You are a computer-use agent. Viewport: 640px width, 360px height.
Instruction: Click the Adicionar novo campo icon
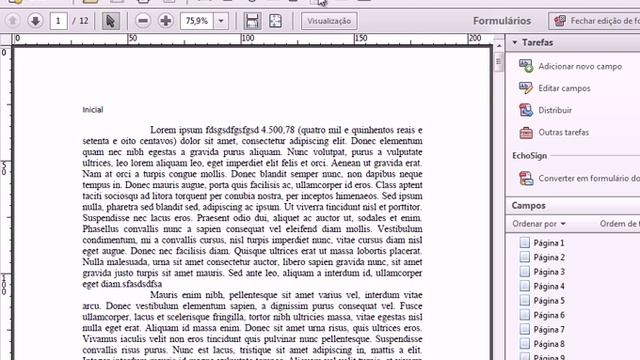526,66
